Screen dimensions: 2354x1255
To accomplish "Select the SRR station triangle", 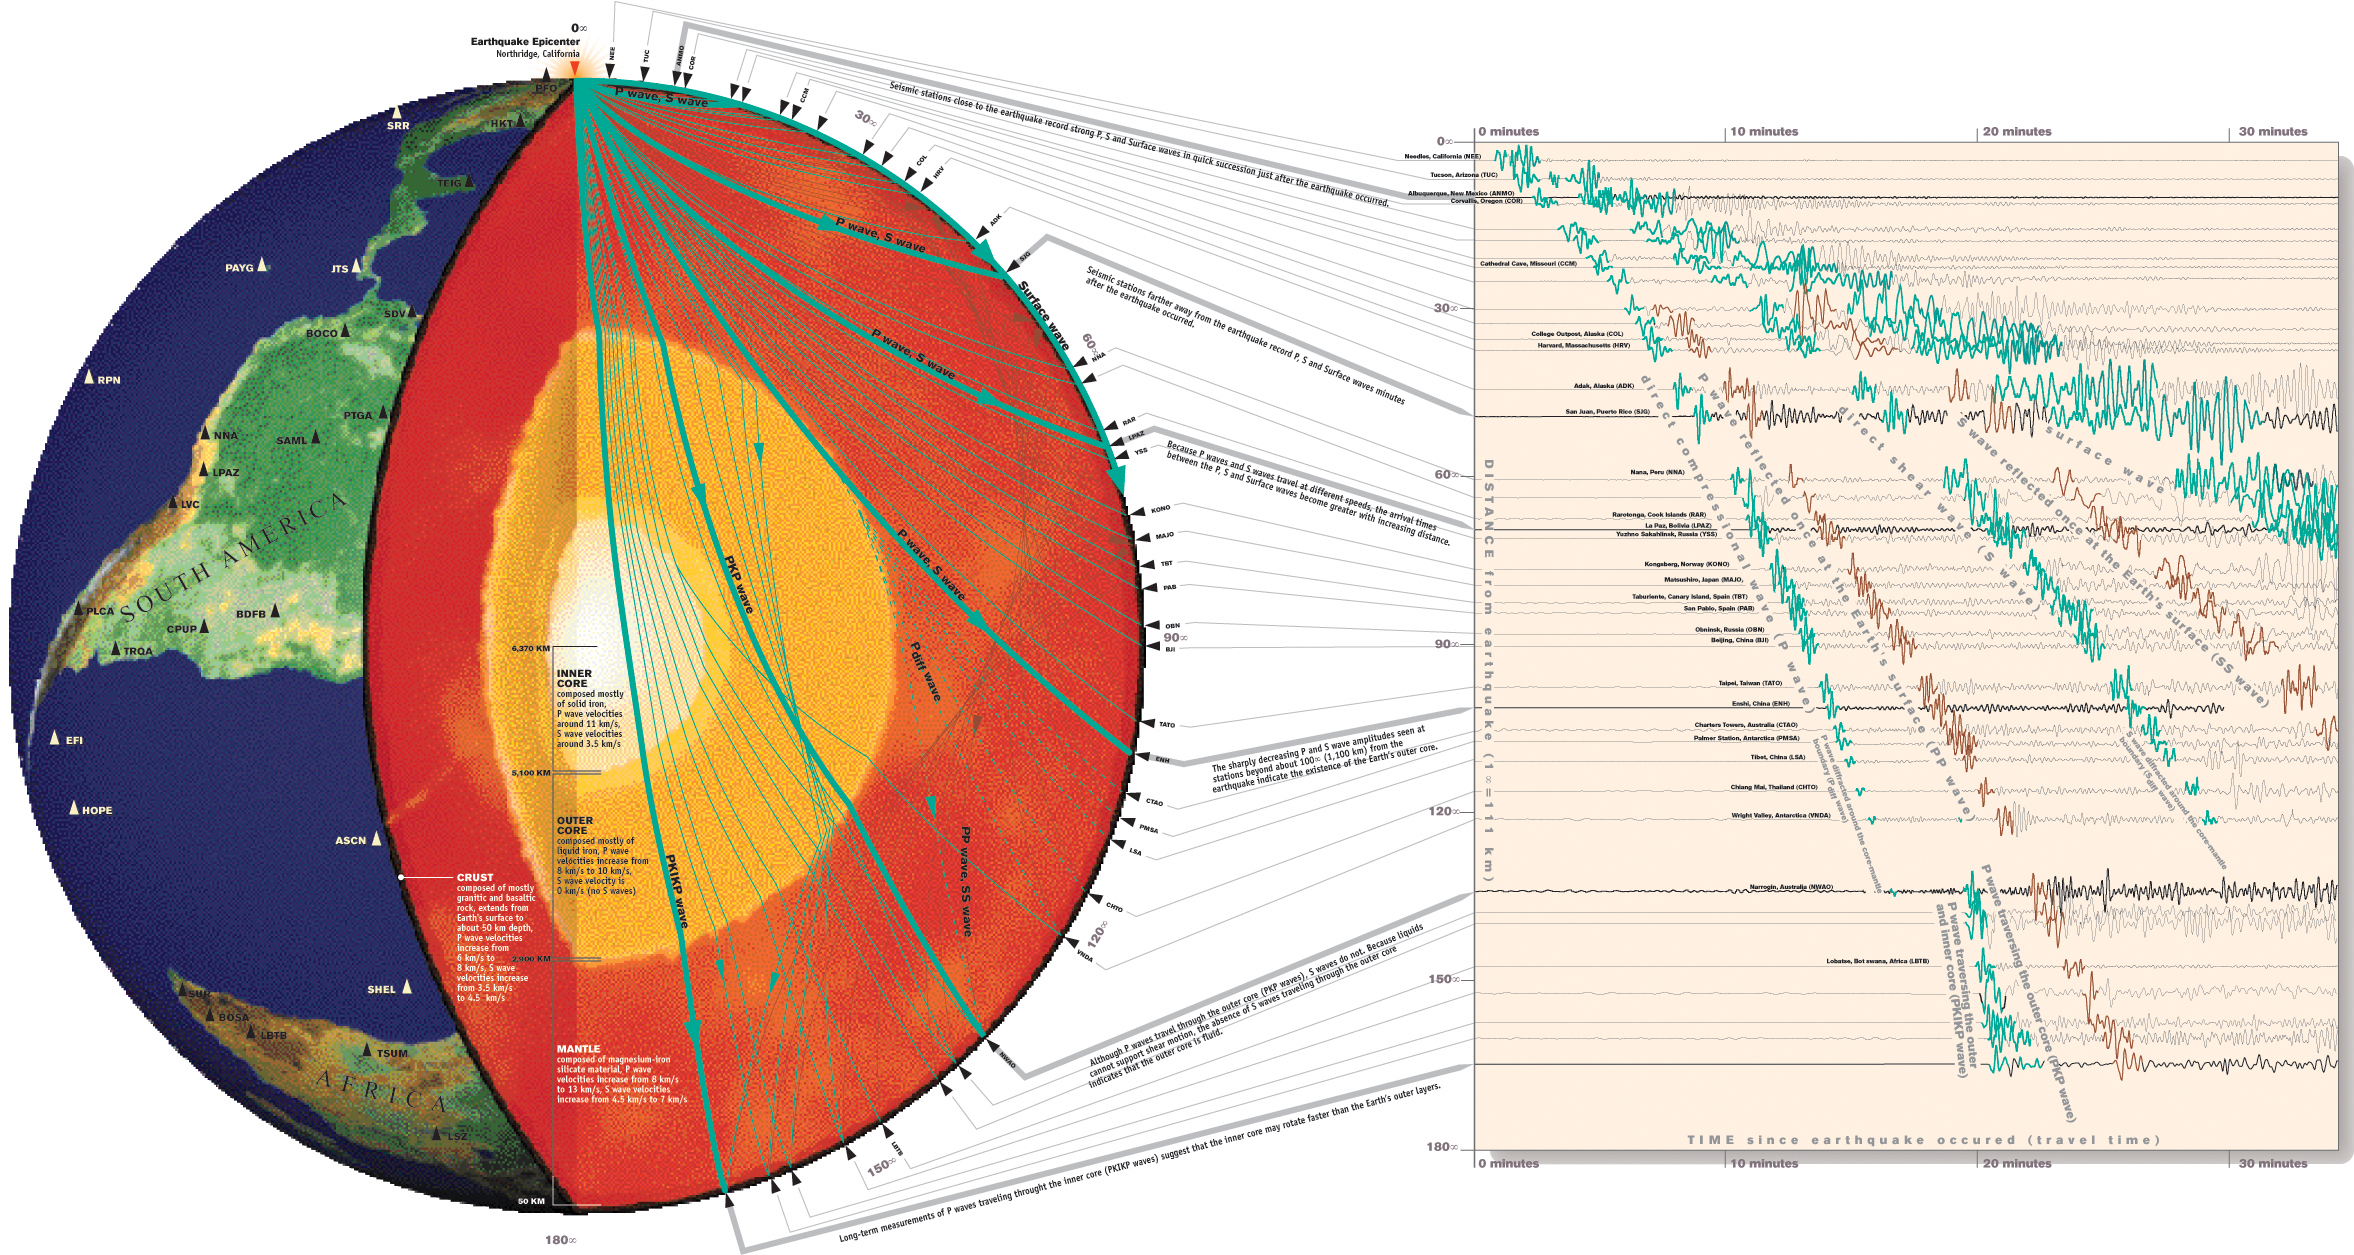I will point(398,112).
